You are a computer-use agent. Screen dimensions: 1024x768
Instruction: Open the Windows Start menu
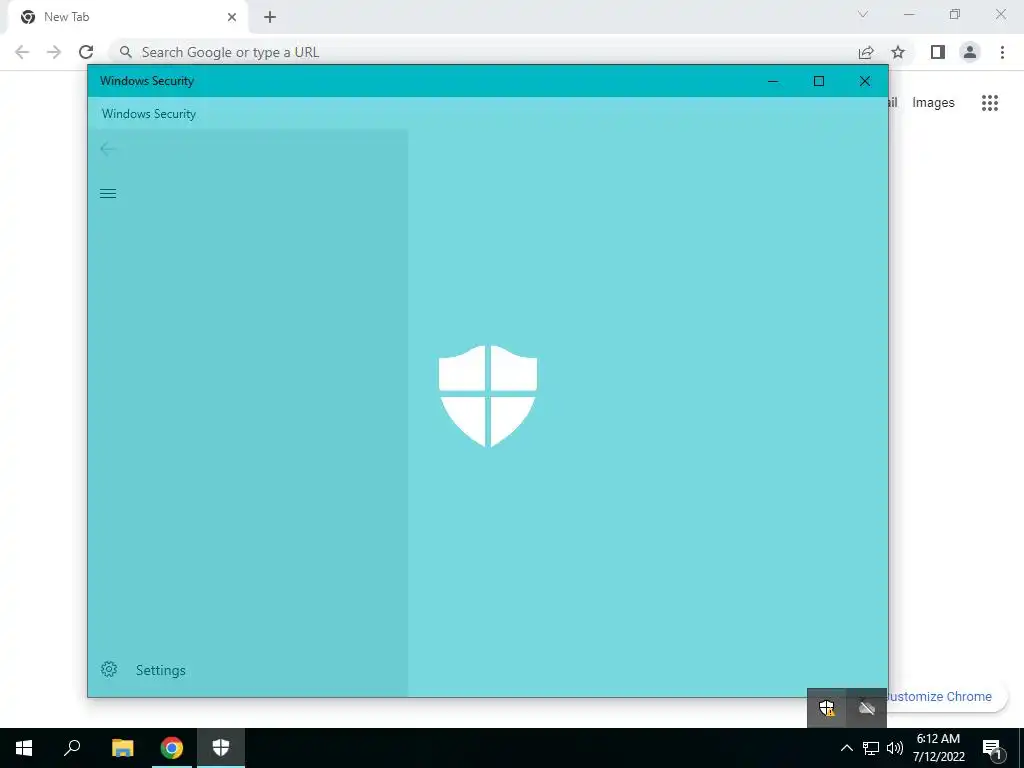pos(24,748)
